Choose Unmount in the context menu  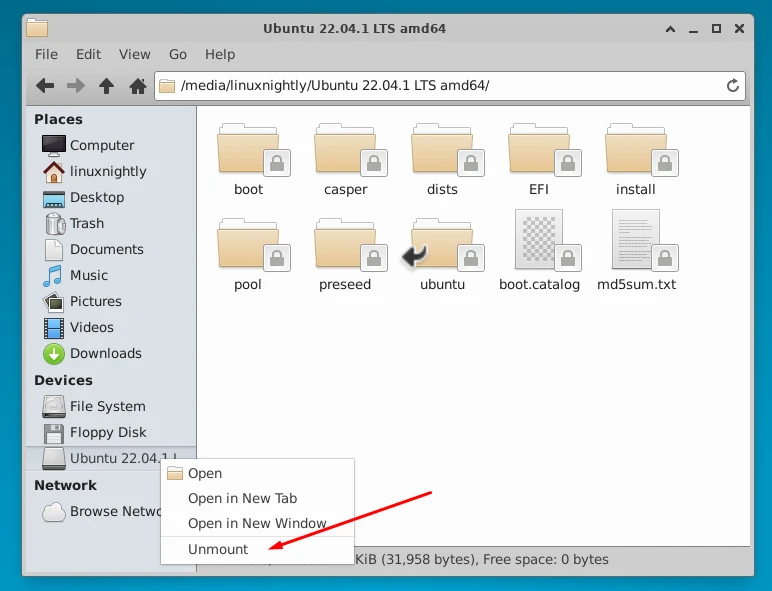[x=257, y=550]
